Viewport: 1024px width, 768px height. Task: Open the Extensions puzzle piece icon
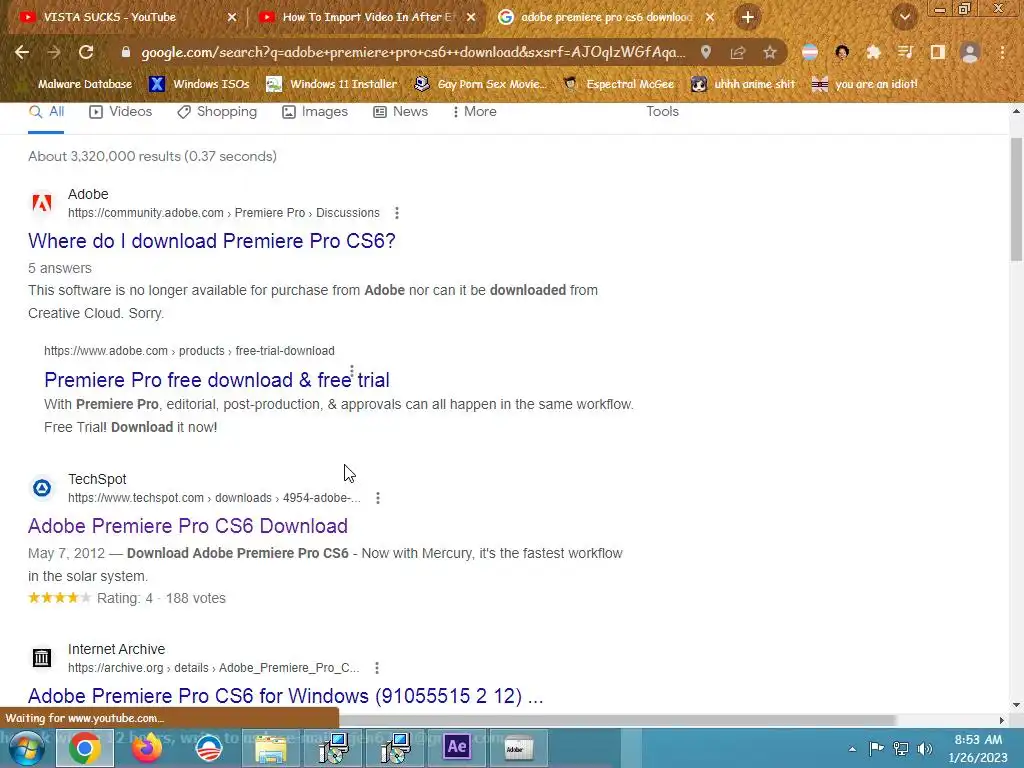pyautogui.click(x=873, y=52)
